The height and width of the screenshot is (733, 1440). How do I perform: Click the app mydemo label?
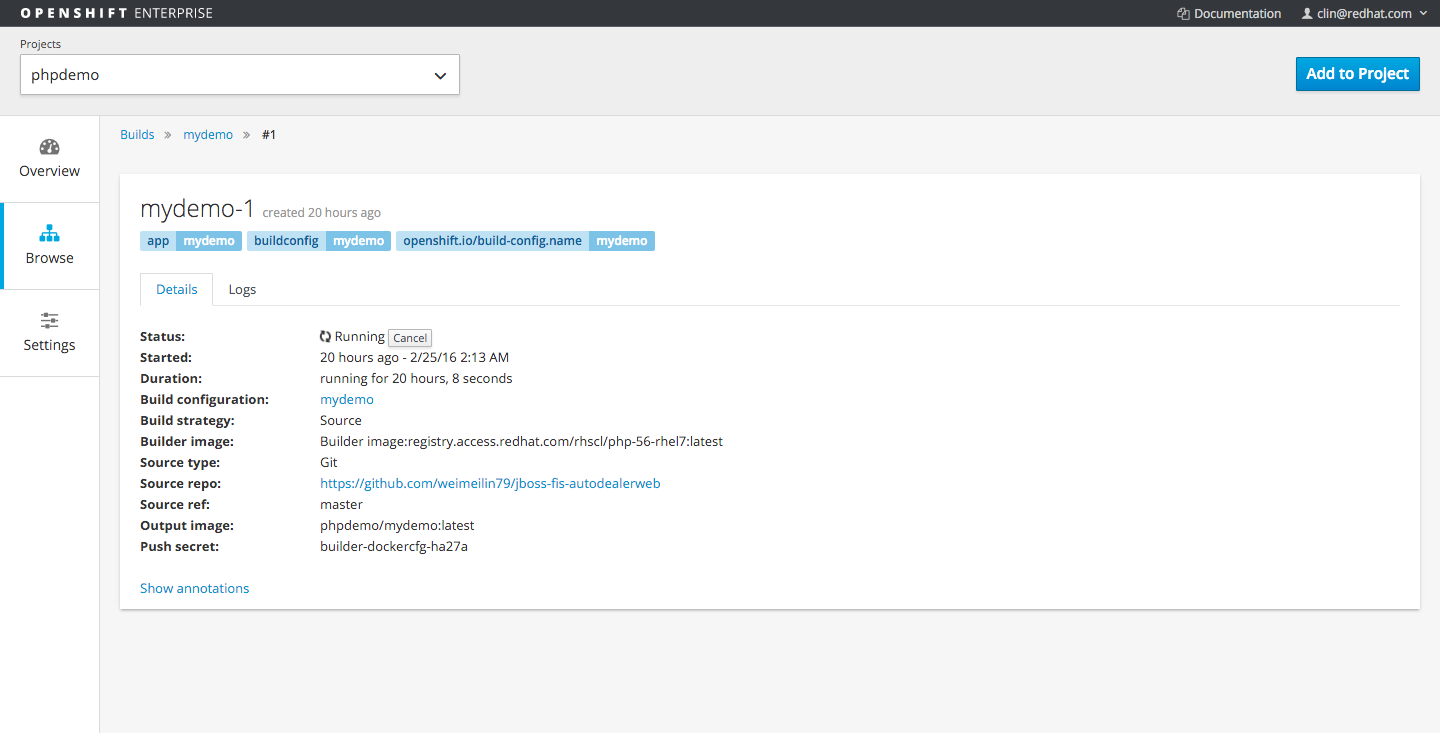click(191, 241)
